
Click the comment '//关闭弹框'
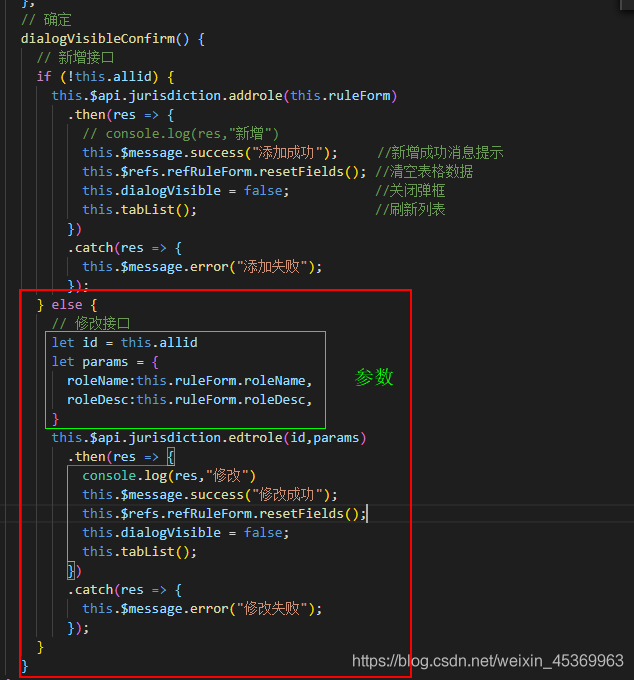410,191
